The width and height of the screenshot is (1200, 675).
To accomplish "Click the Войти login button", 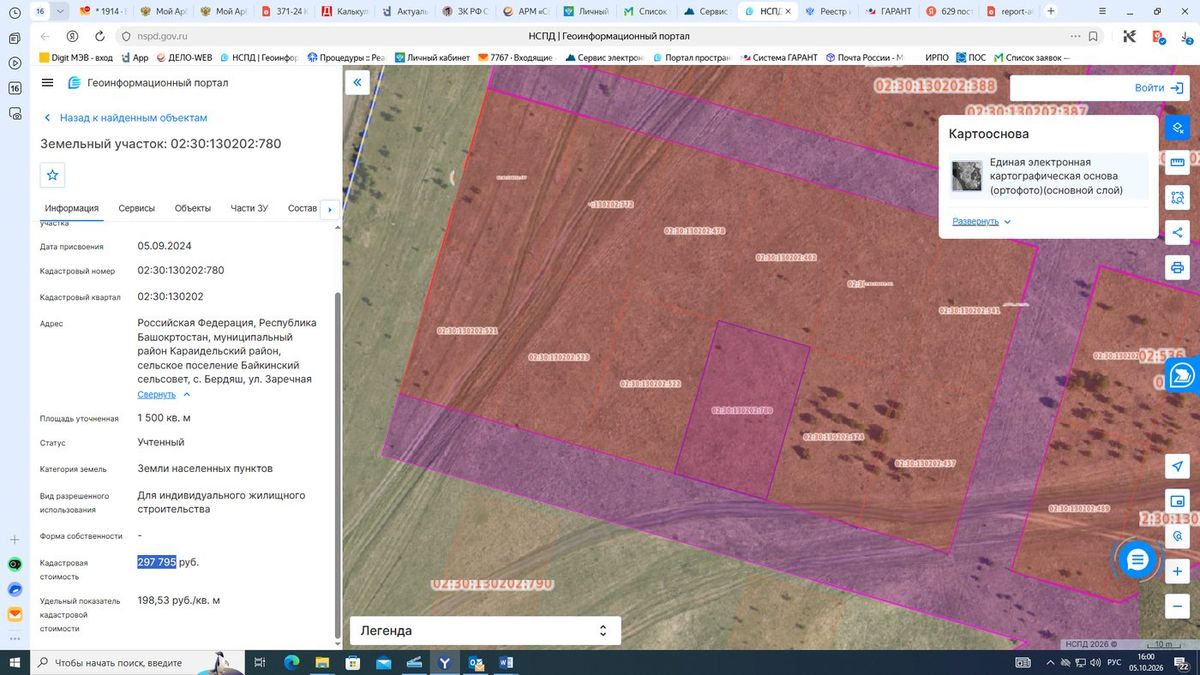I will pyautogui.click(x=1159, y=88).
